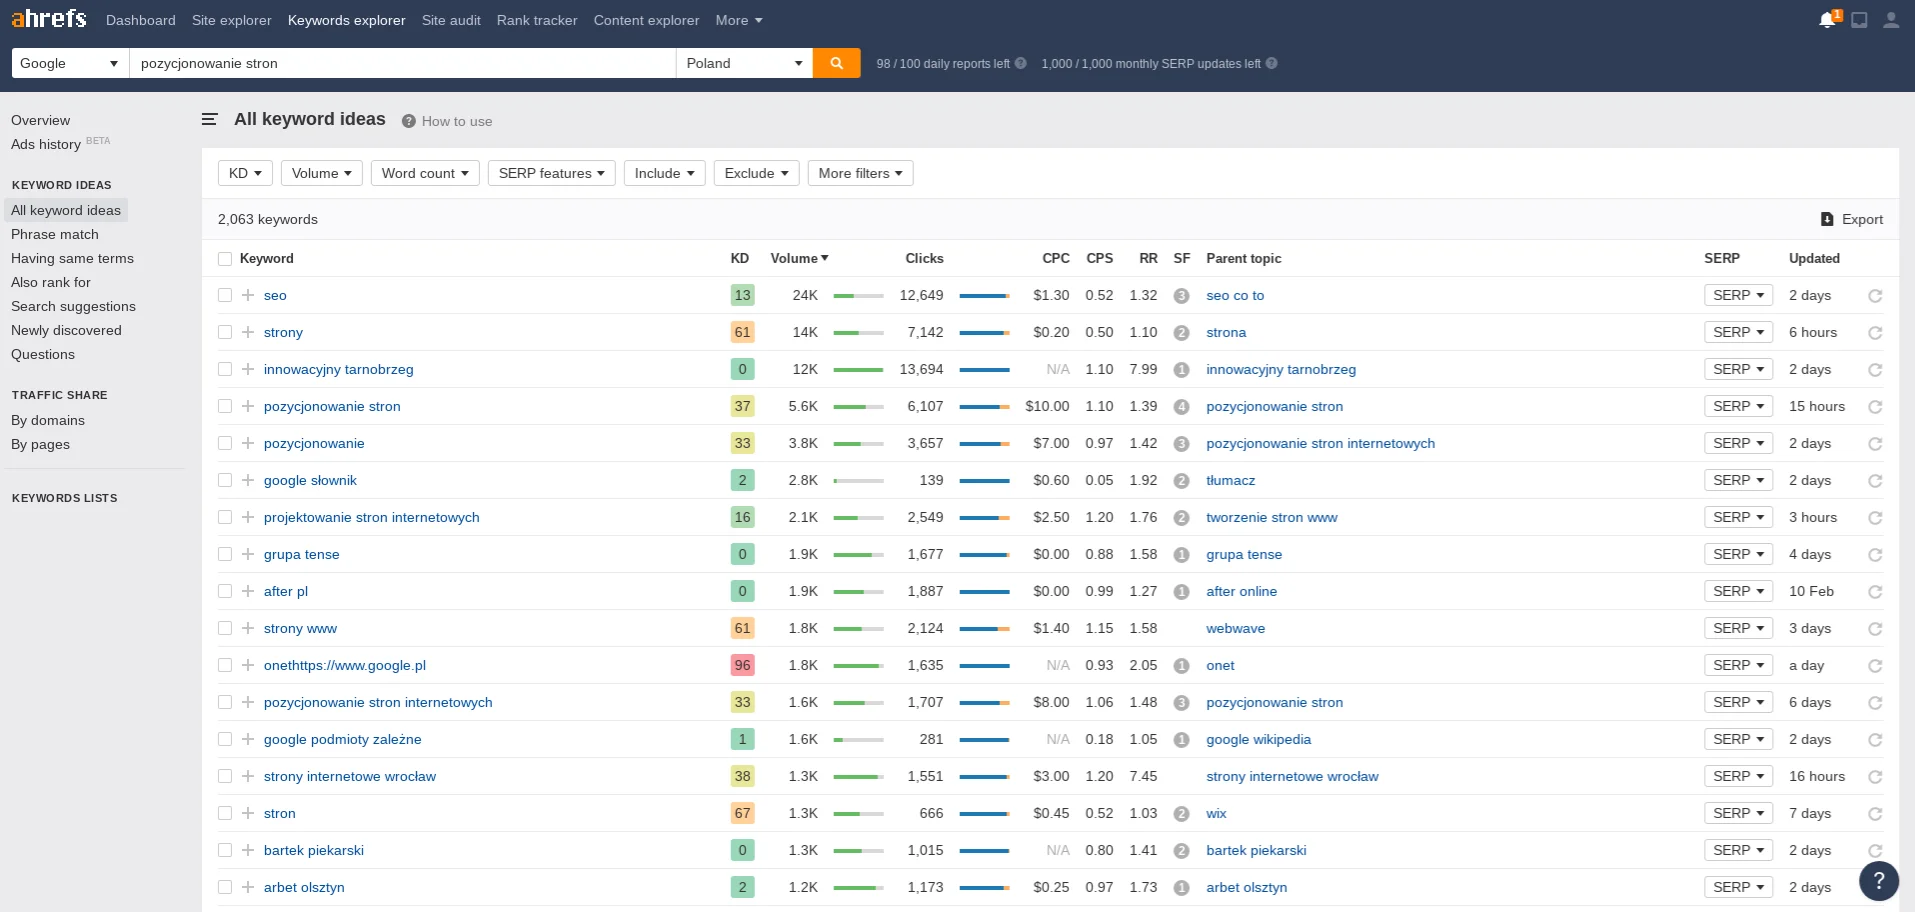The width and height of the screenshot is (1915, 912).
Task: Click the orange search magnifier button
Action: click(x=837, y=63)
